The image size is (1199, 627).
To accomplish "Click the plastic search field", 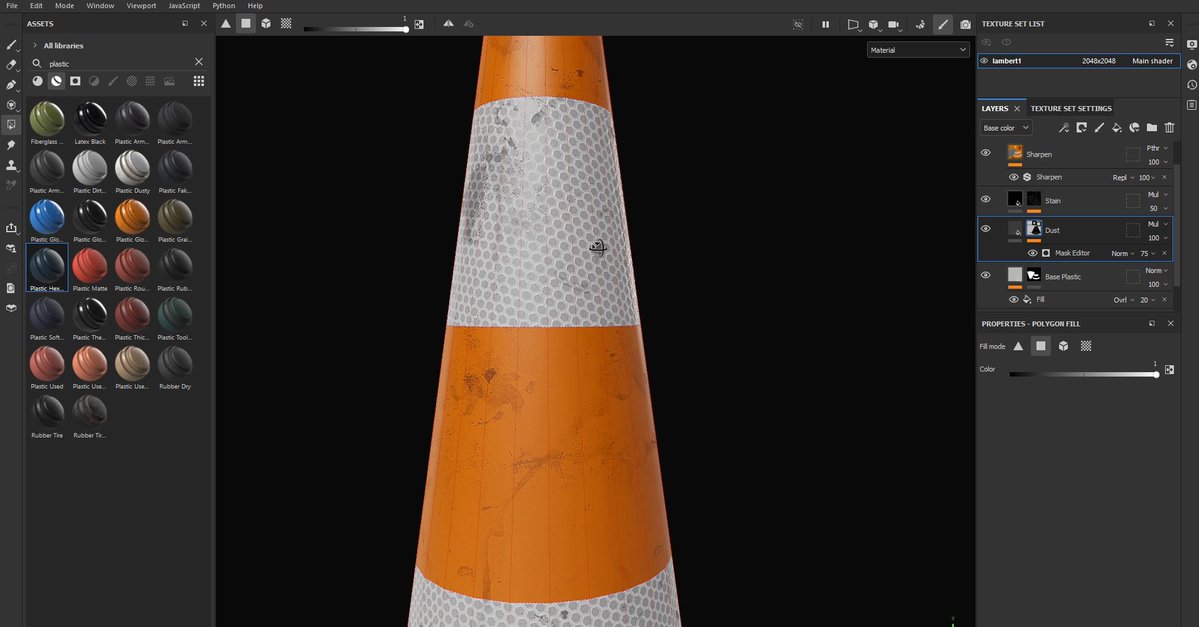I will [119, 63].
